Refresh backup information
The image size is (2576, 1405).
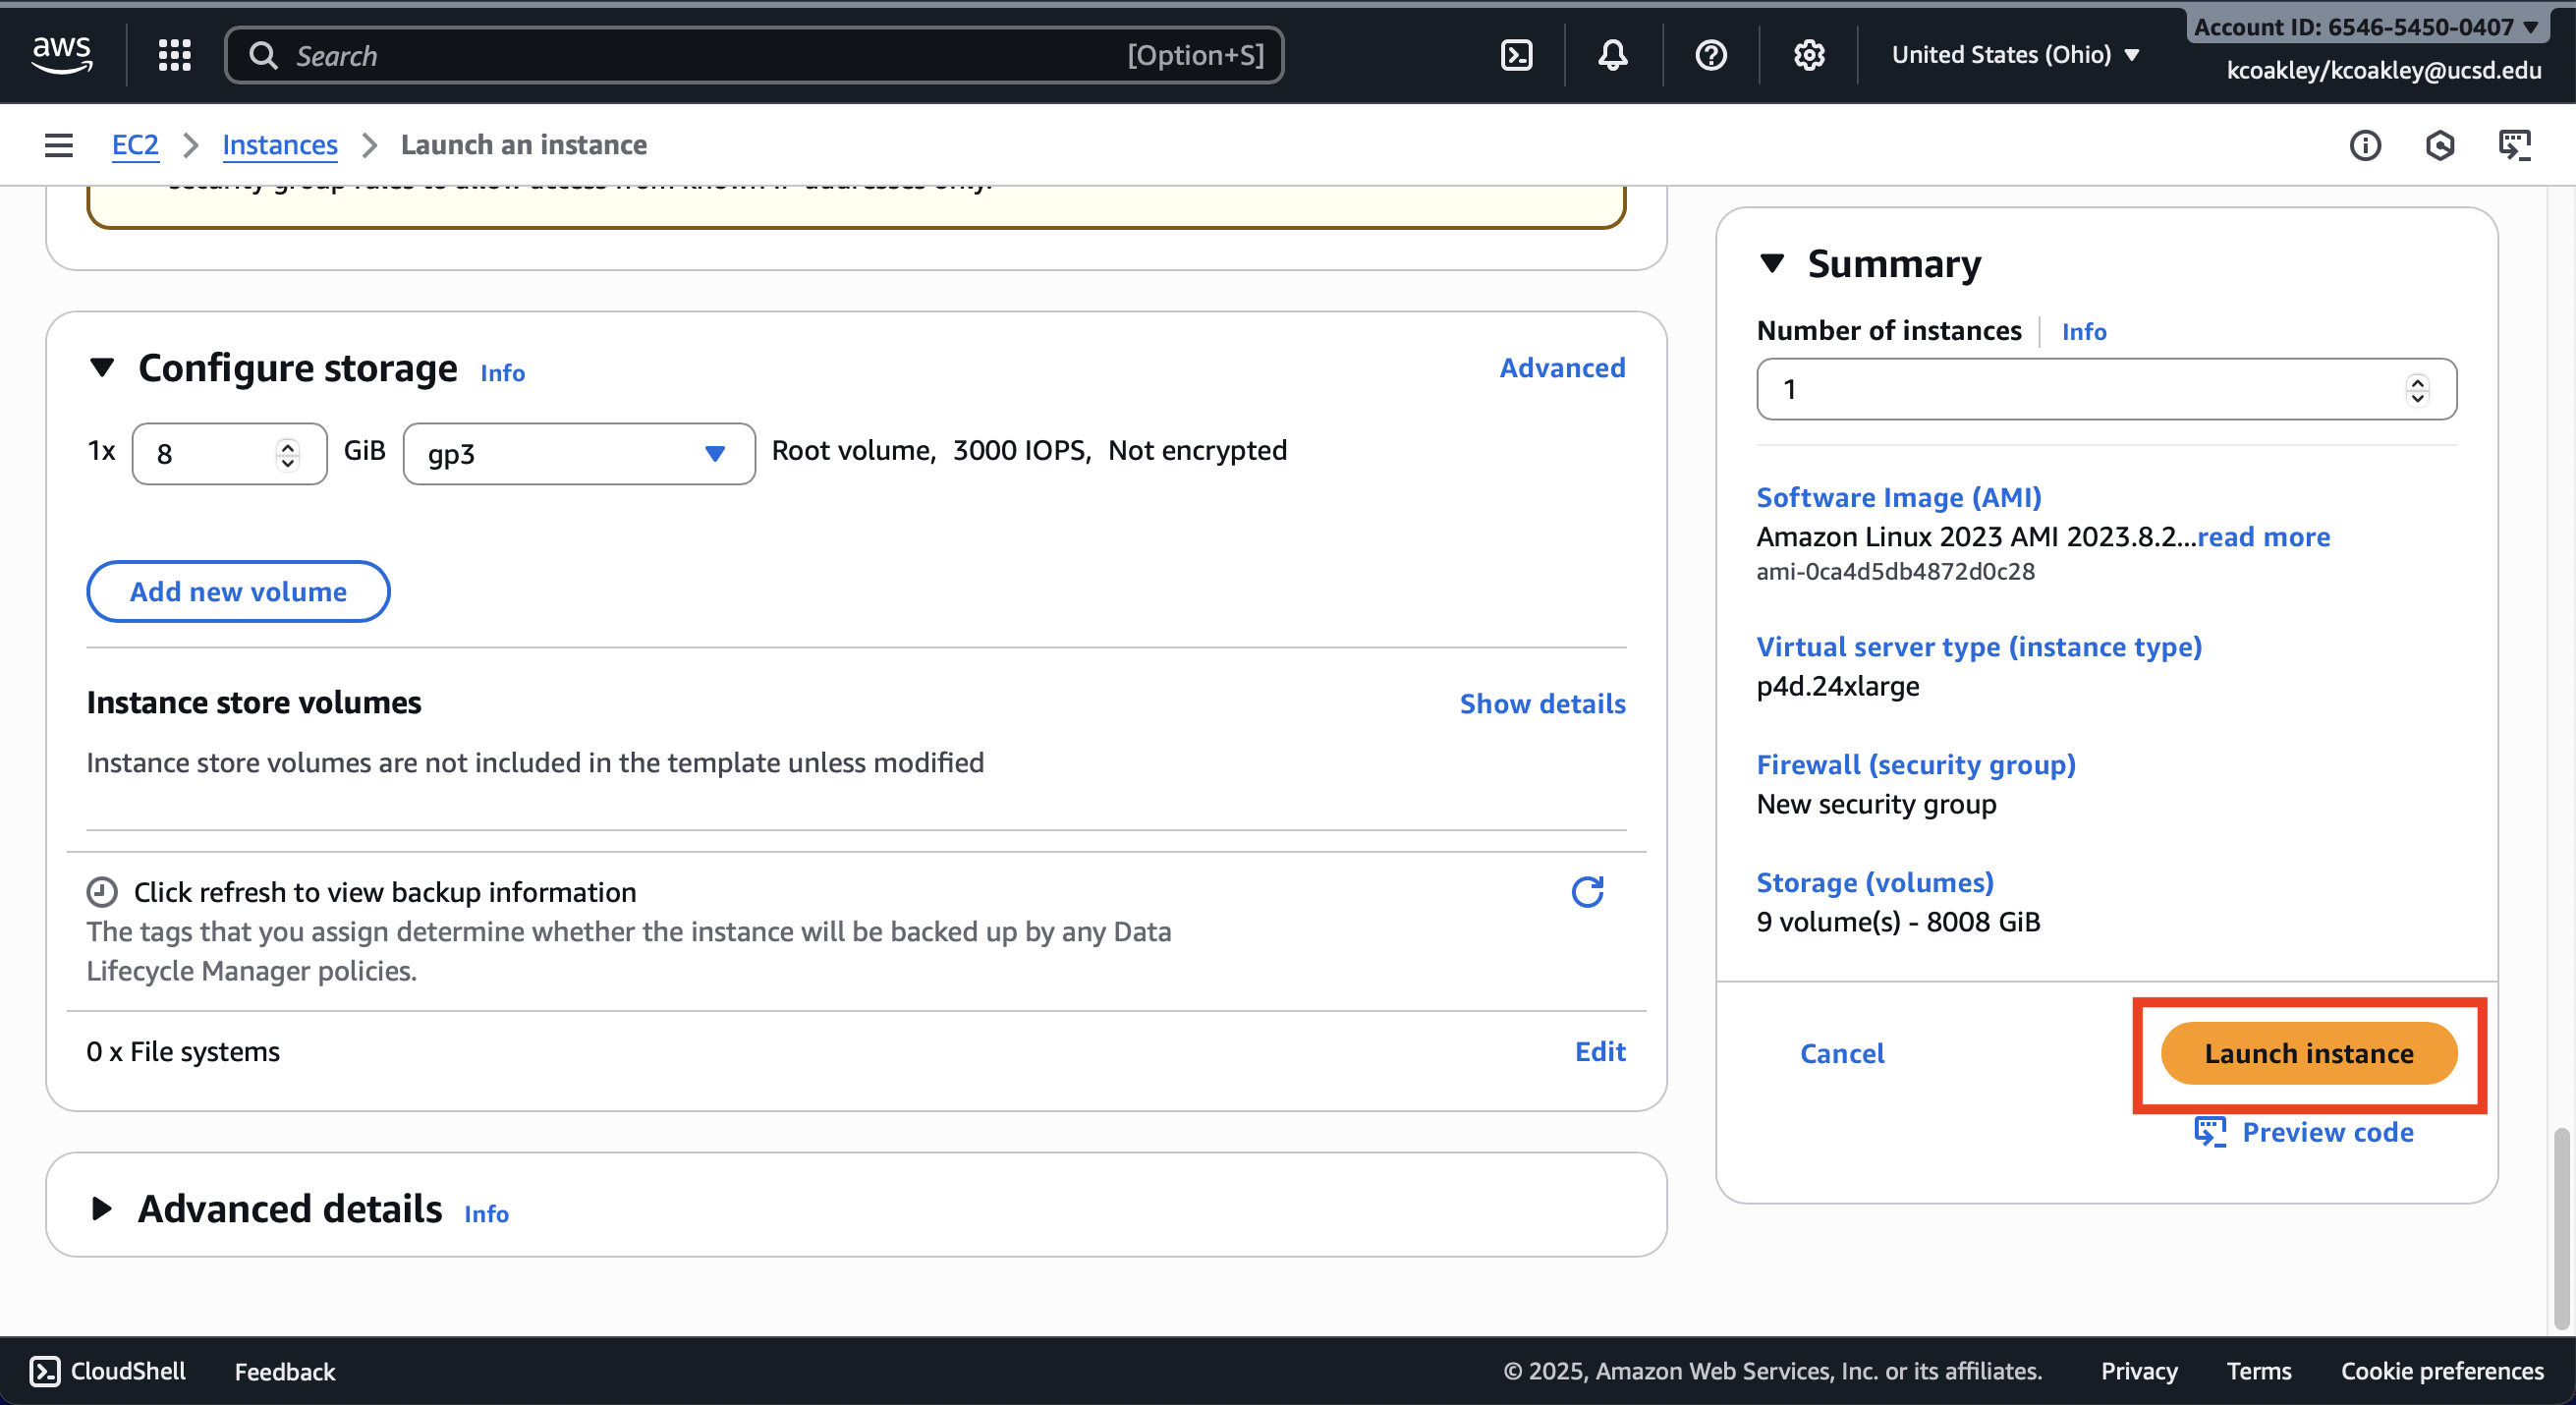point(1587,891)
